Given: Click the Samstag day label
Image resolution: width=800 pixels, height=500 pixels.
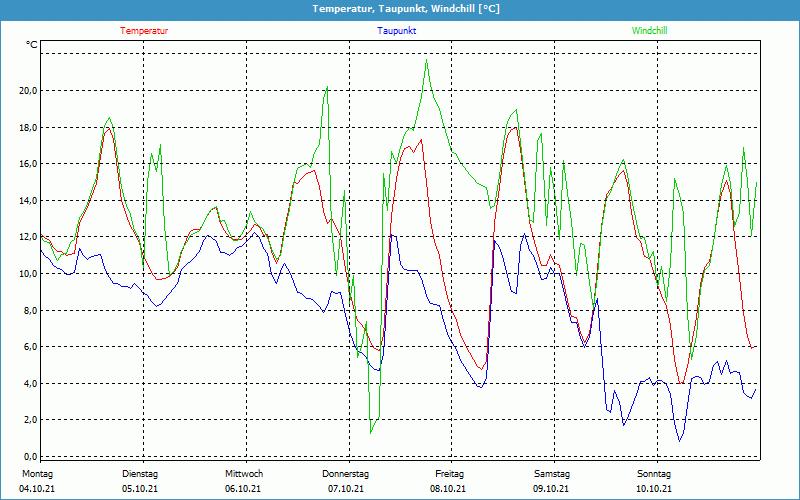Looking at the screenshot, I should (x=551, y=474).
